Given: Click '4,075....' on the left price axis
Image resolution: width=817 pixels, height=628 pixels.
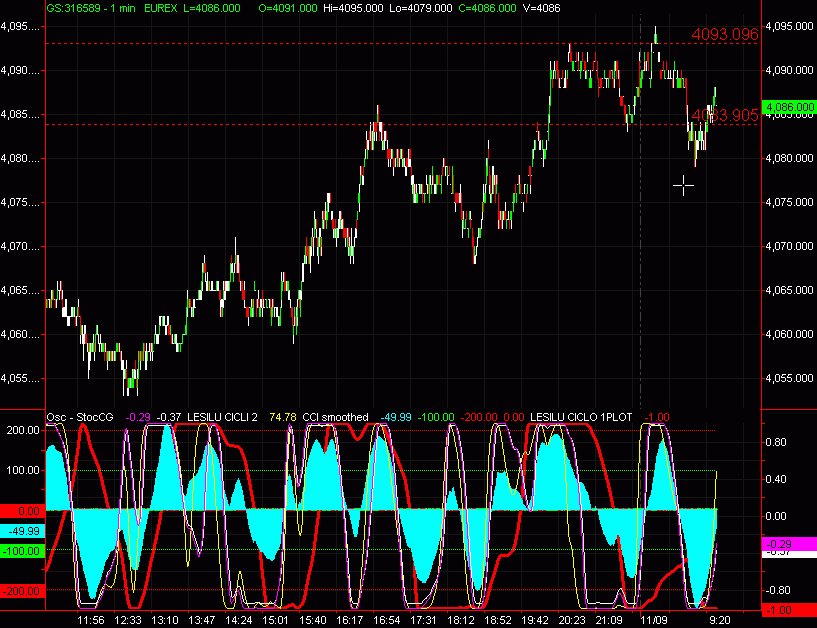Looking at the screenshot, I should click(x=20, y=203).
